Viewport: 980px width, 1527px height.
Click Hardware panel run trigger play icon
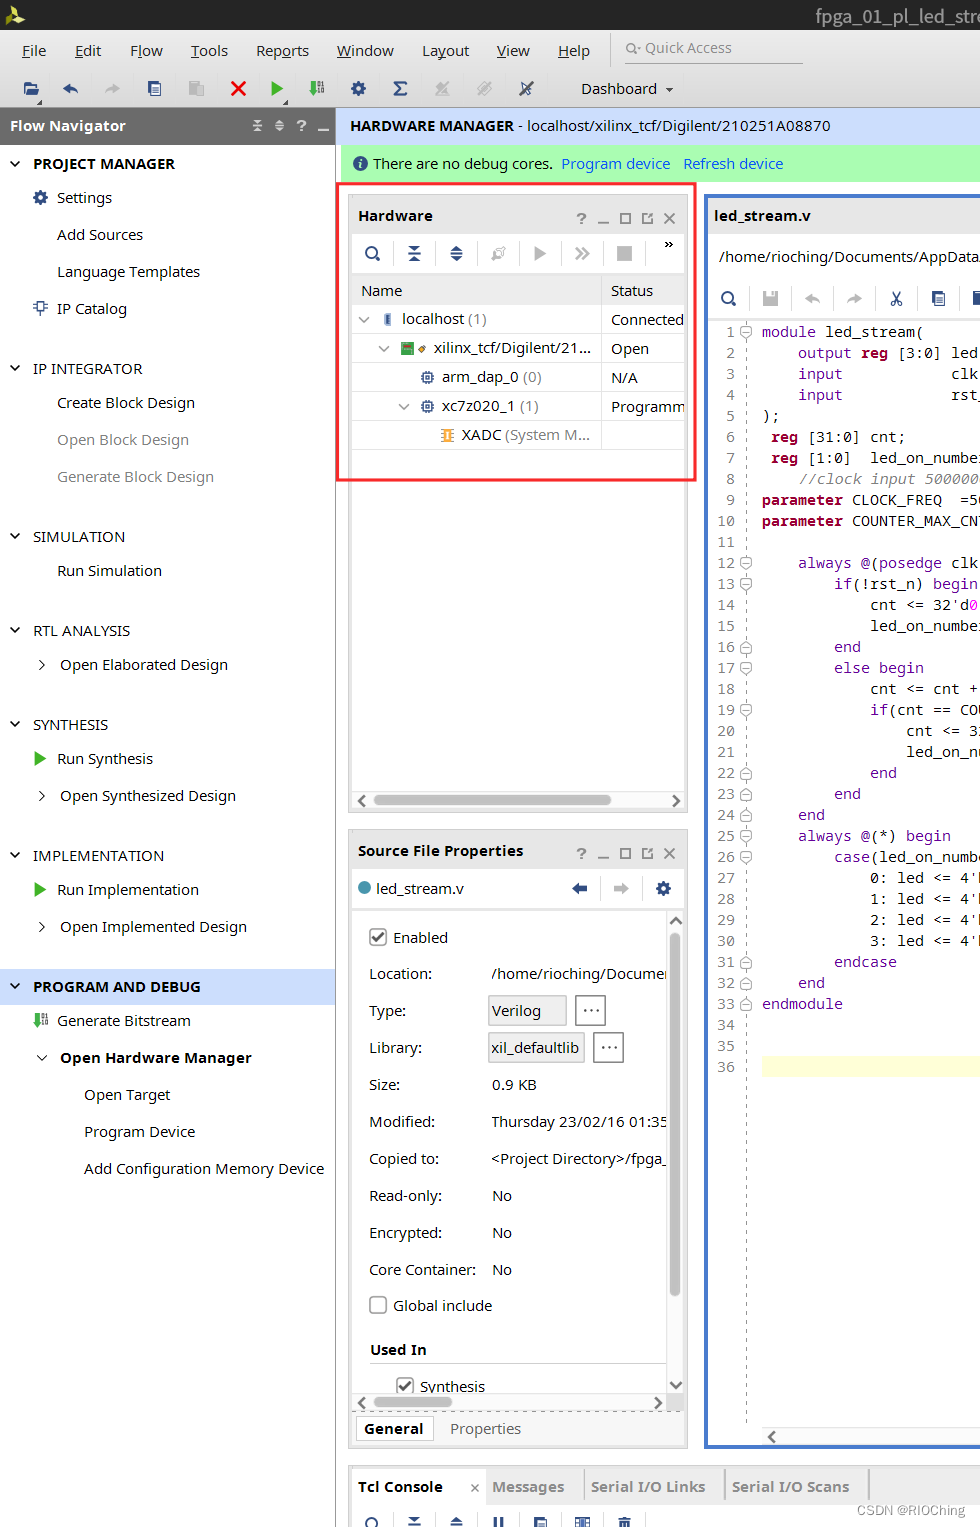coord(540,254)
